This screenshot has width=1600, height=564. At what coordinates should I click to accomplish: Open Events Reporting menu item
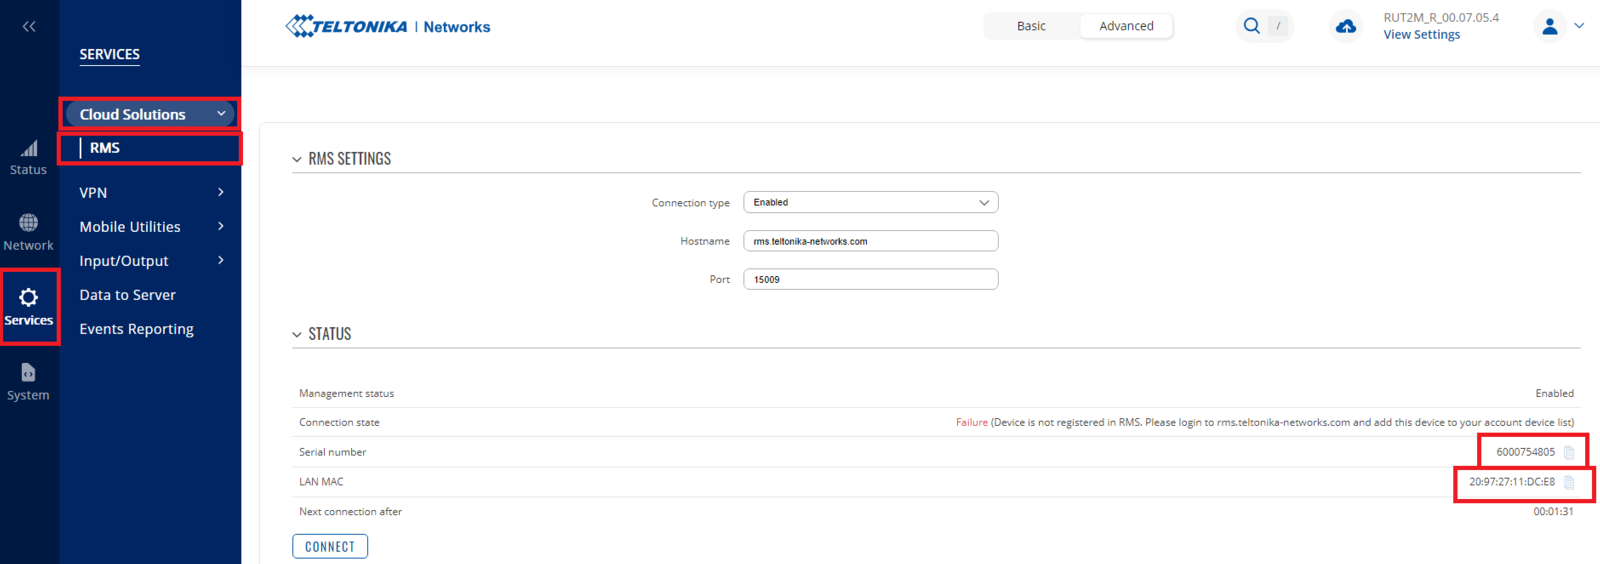(137, 329)
